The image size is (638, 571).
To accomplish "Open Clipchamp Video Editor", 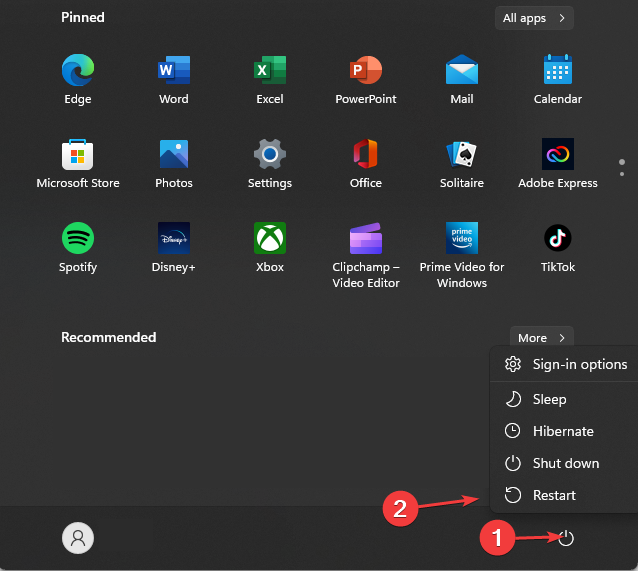I will point(366,255).
